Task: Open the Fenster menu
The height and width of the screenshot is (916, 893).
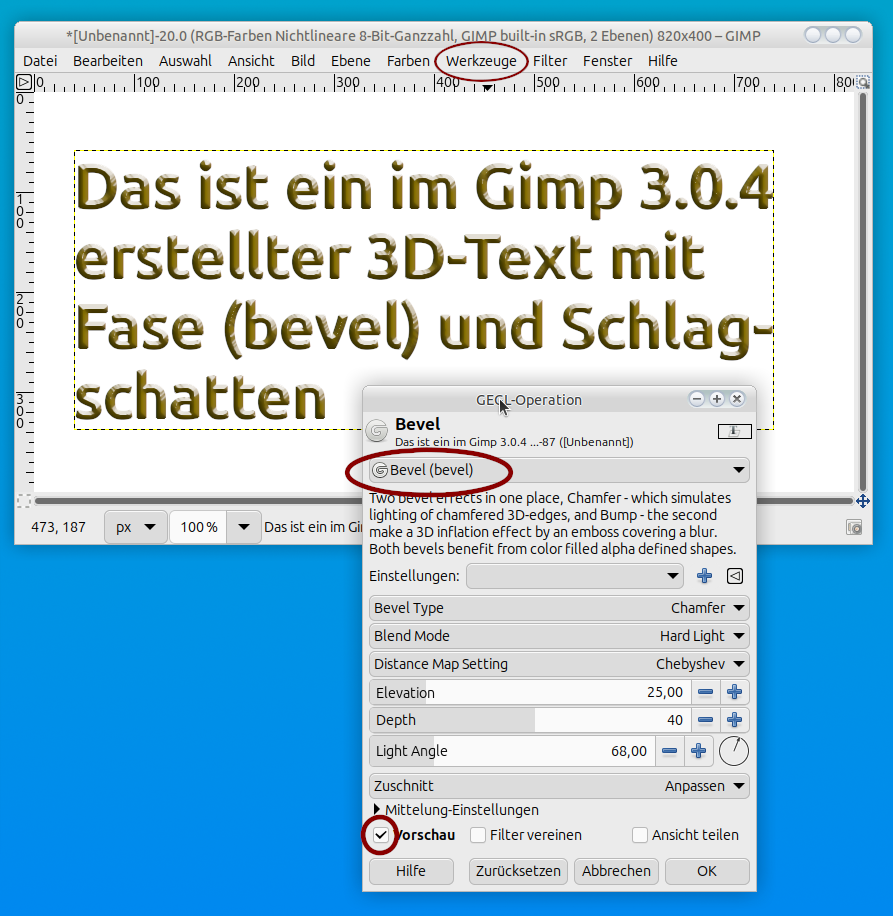Action: [607, 61]
